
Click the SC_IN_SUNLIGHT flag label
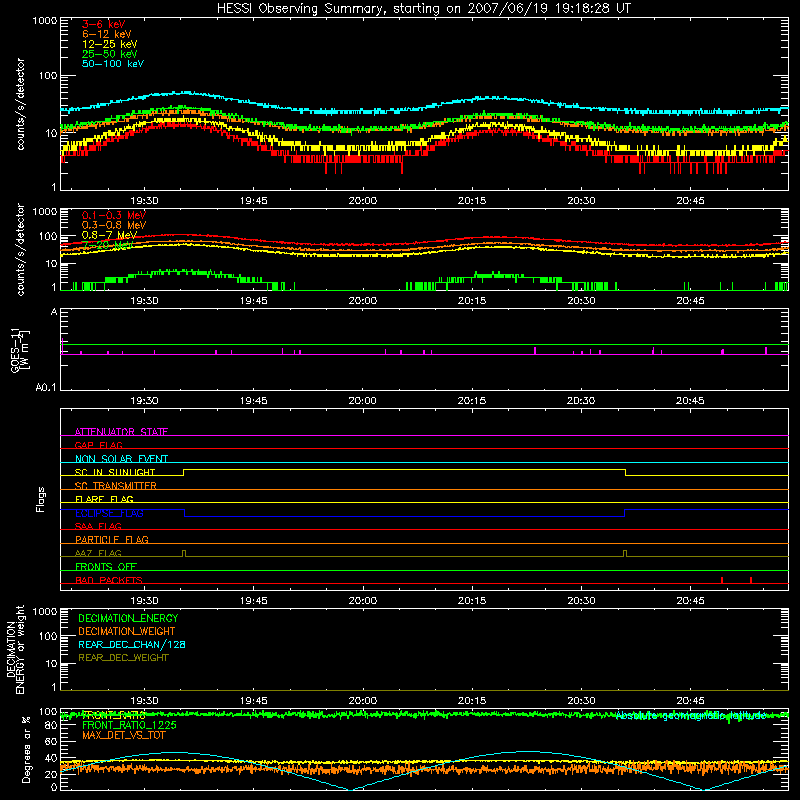coord(115,472)
